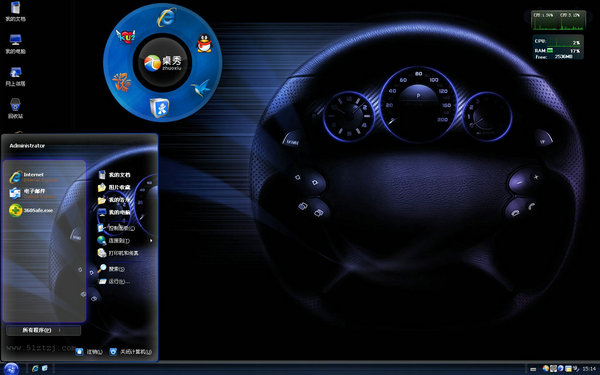600x375 pixels.
Task: Click the Start orb on the taskbar
Action: coord(11,369)
